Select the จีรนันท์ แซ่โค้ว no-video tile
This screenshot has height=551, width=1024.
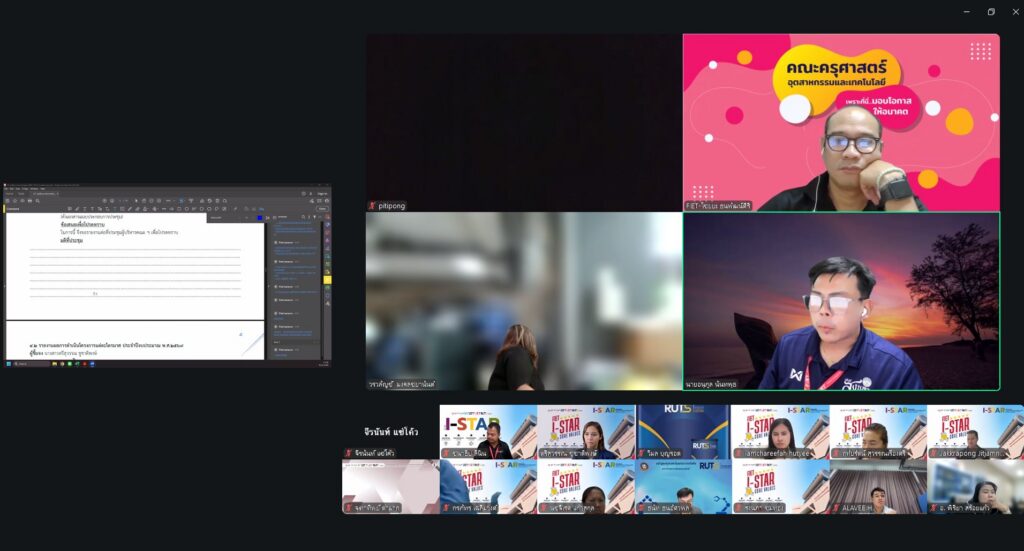(391, 432)
